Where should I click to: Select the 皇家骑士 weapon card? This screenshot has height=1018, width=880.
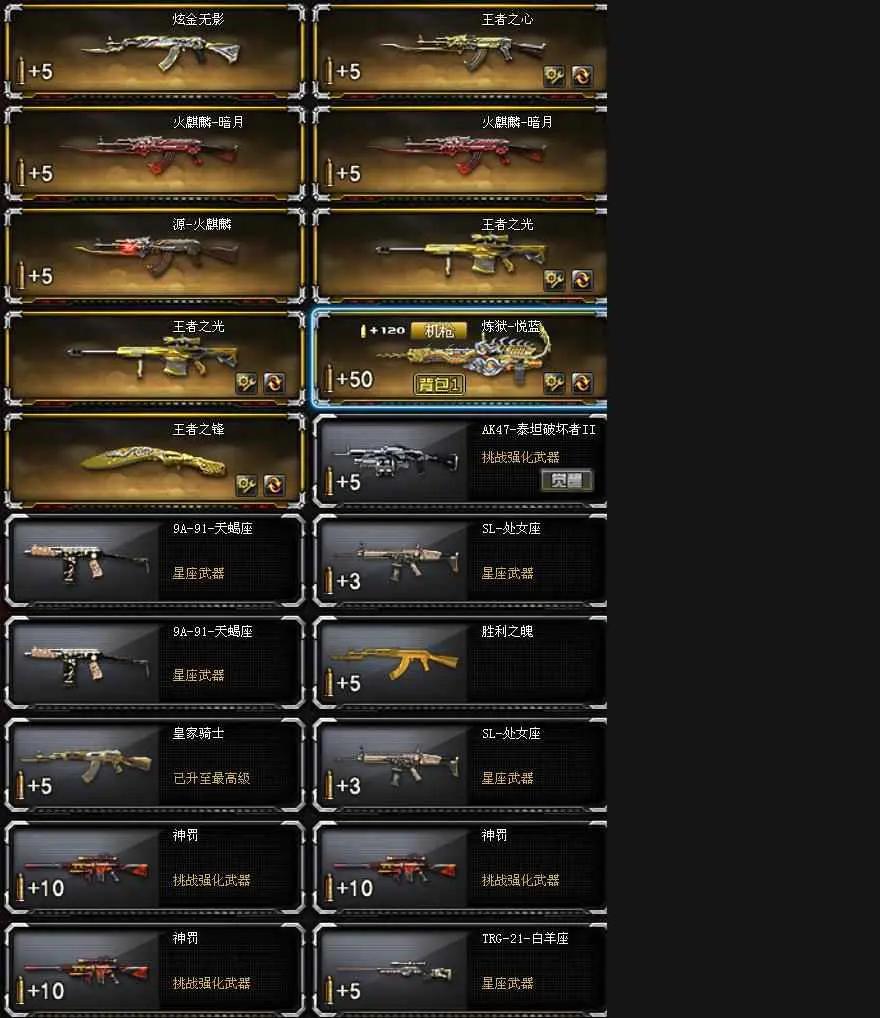click(155, 765)
